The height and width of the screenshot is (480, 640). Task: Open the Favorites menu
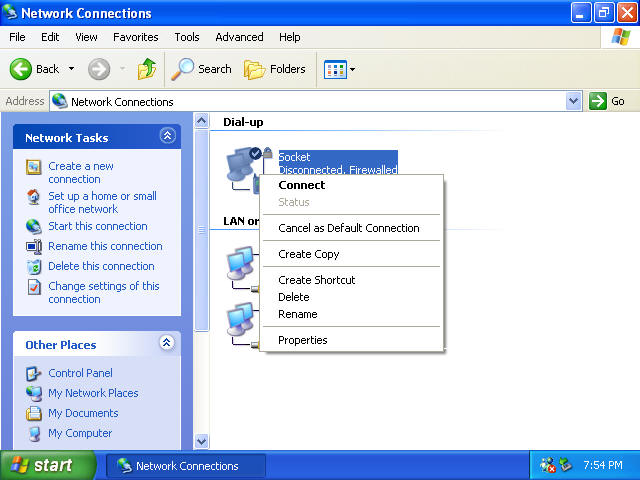point(136,37)
